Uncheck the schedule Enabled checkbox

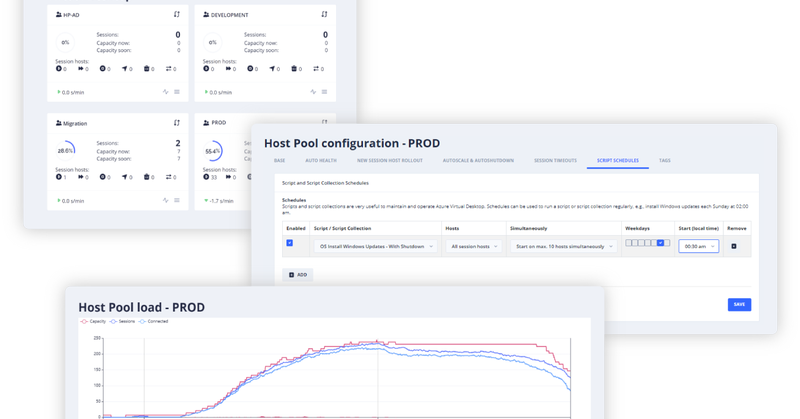(x=289, y=243)
